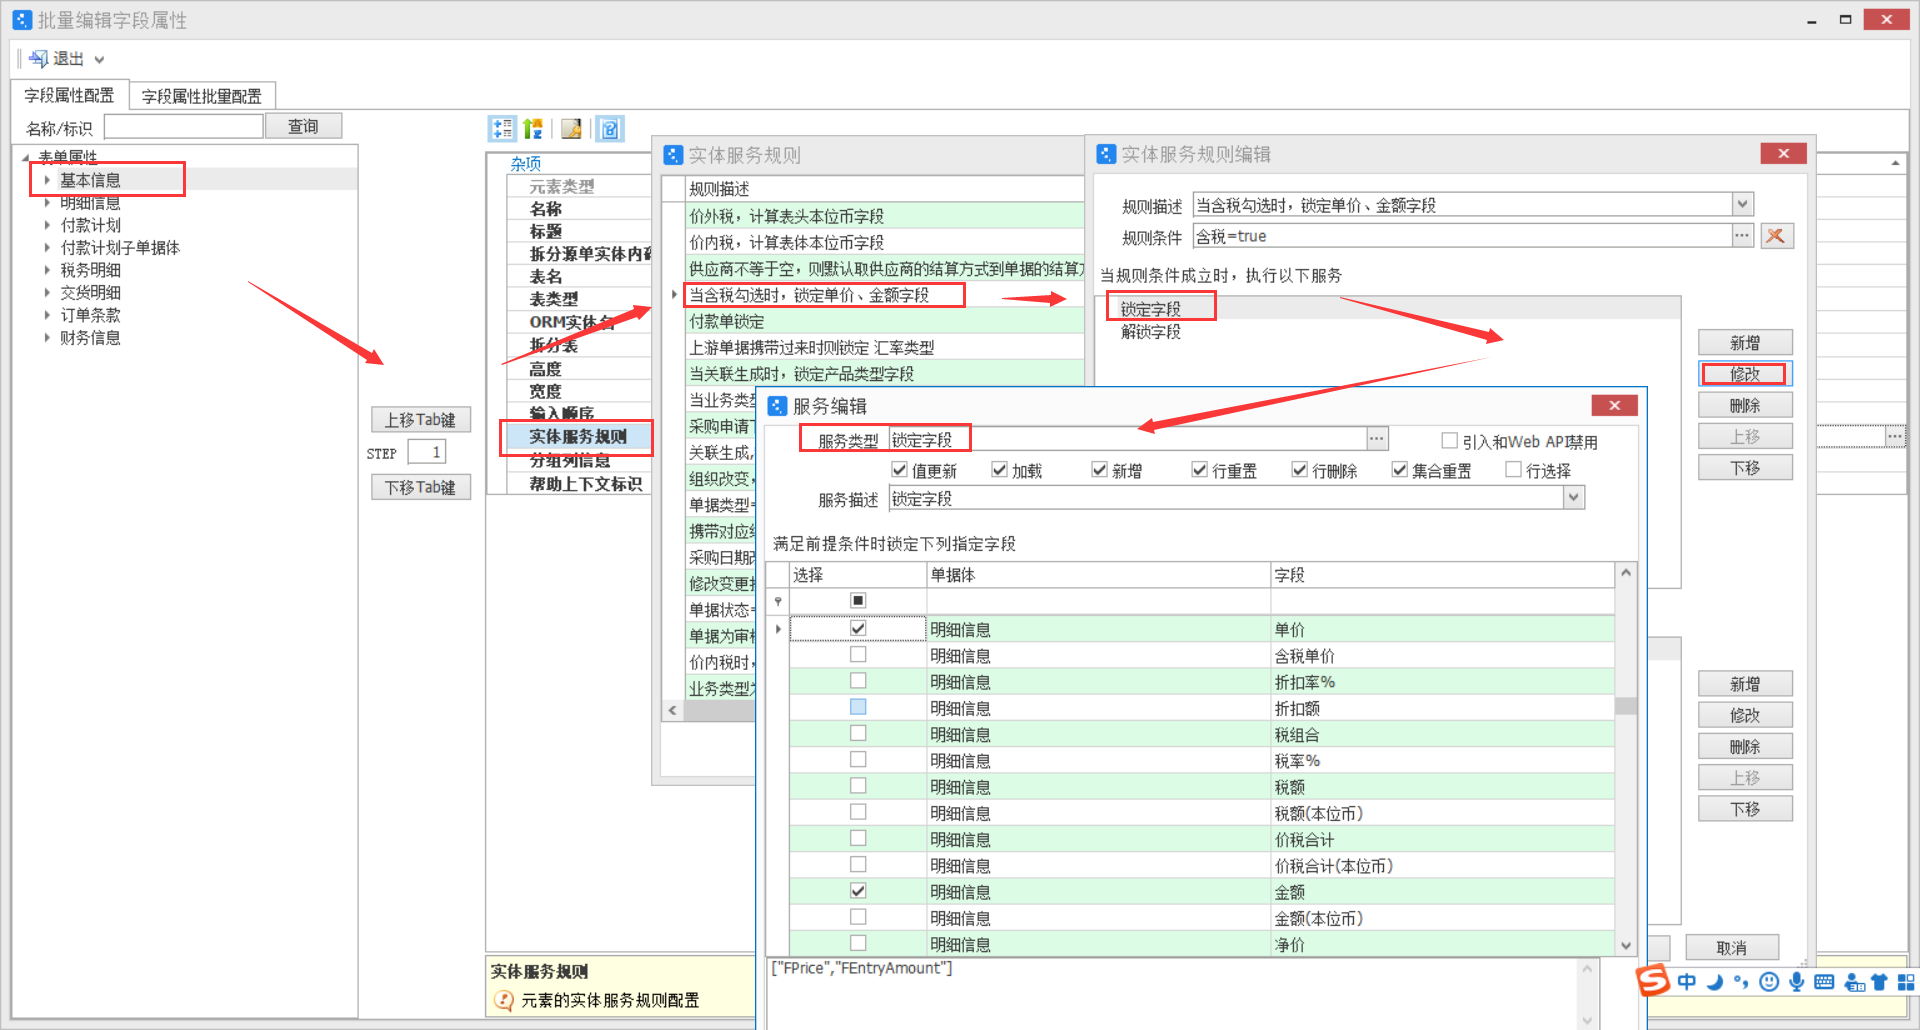This screenshot has height=1030, width=1920.
Task: Click the highlighted 修改 button
Action: pyautogui.click(x=1745, y=374)
